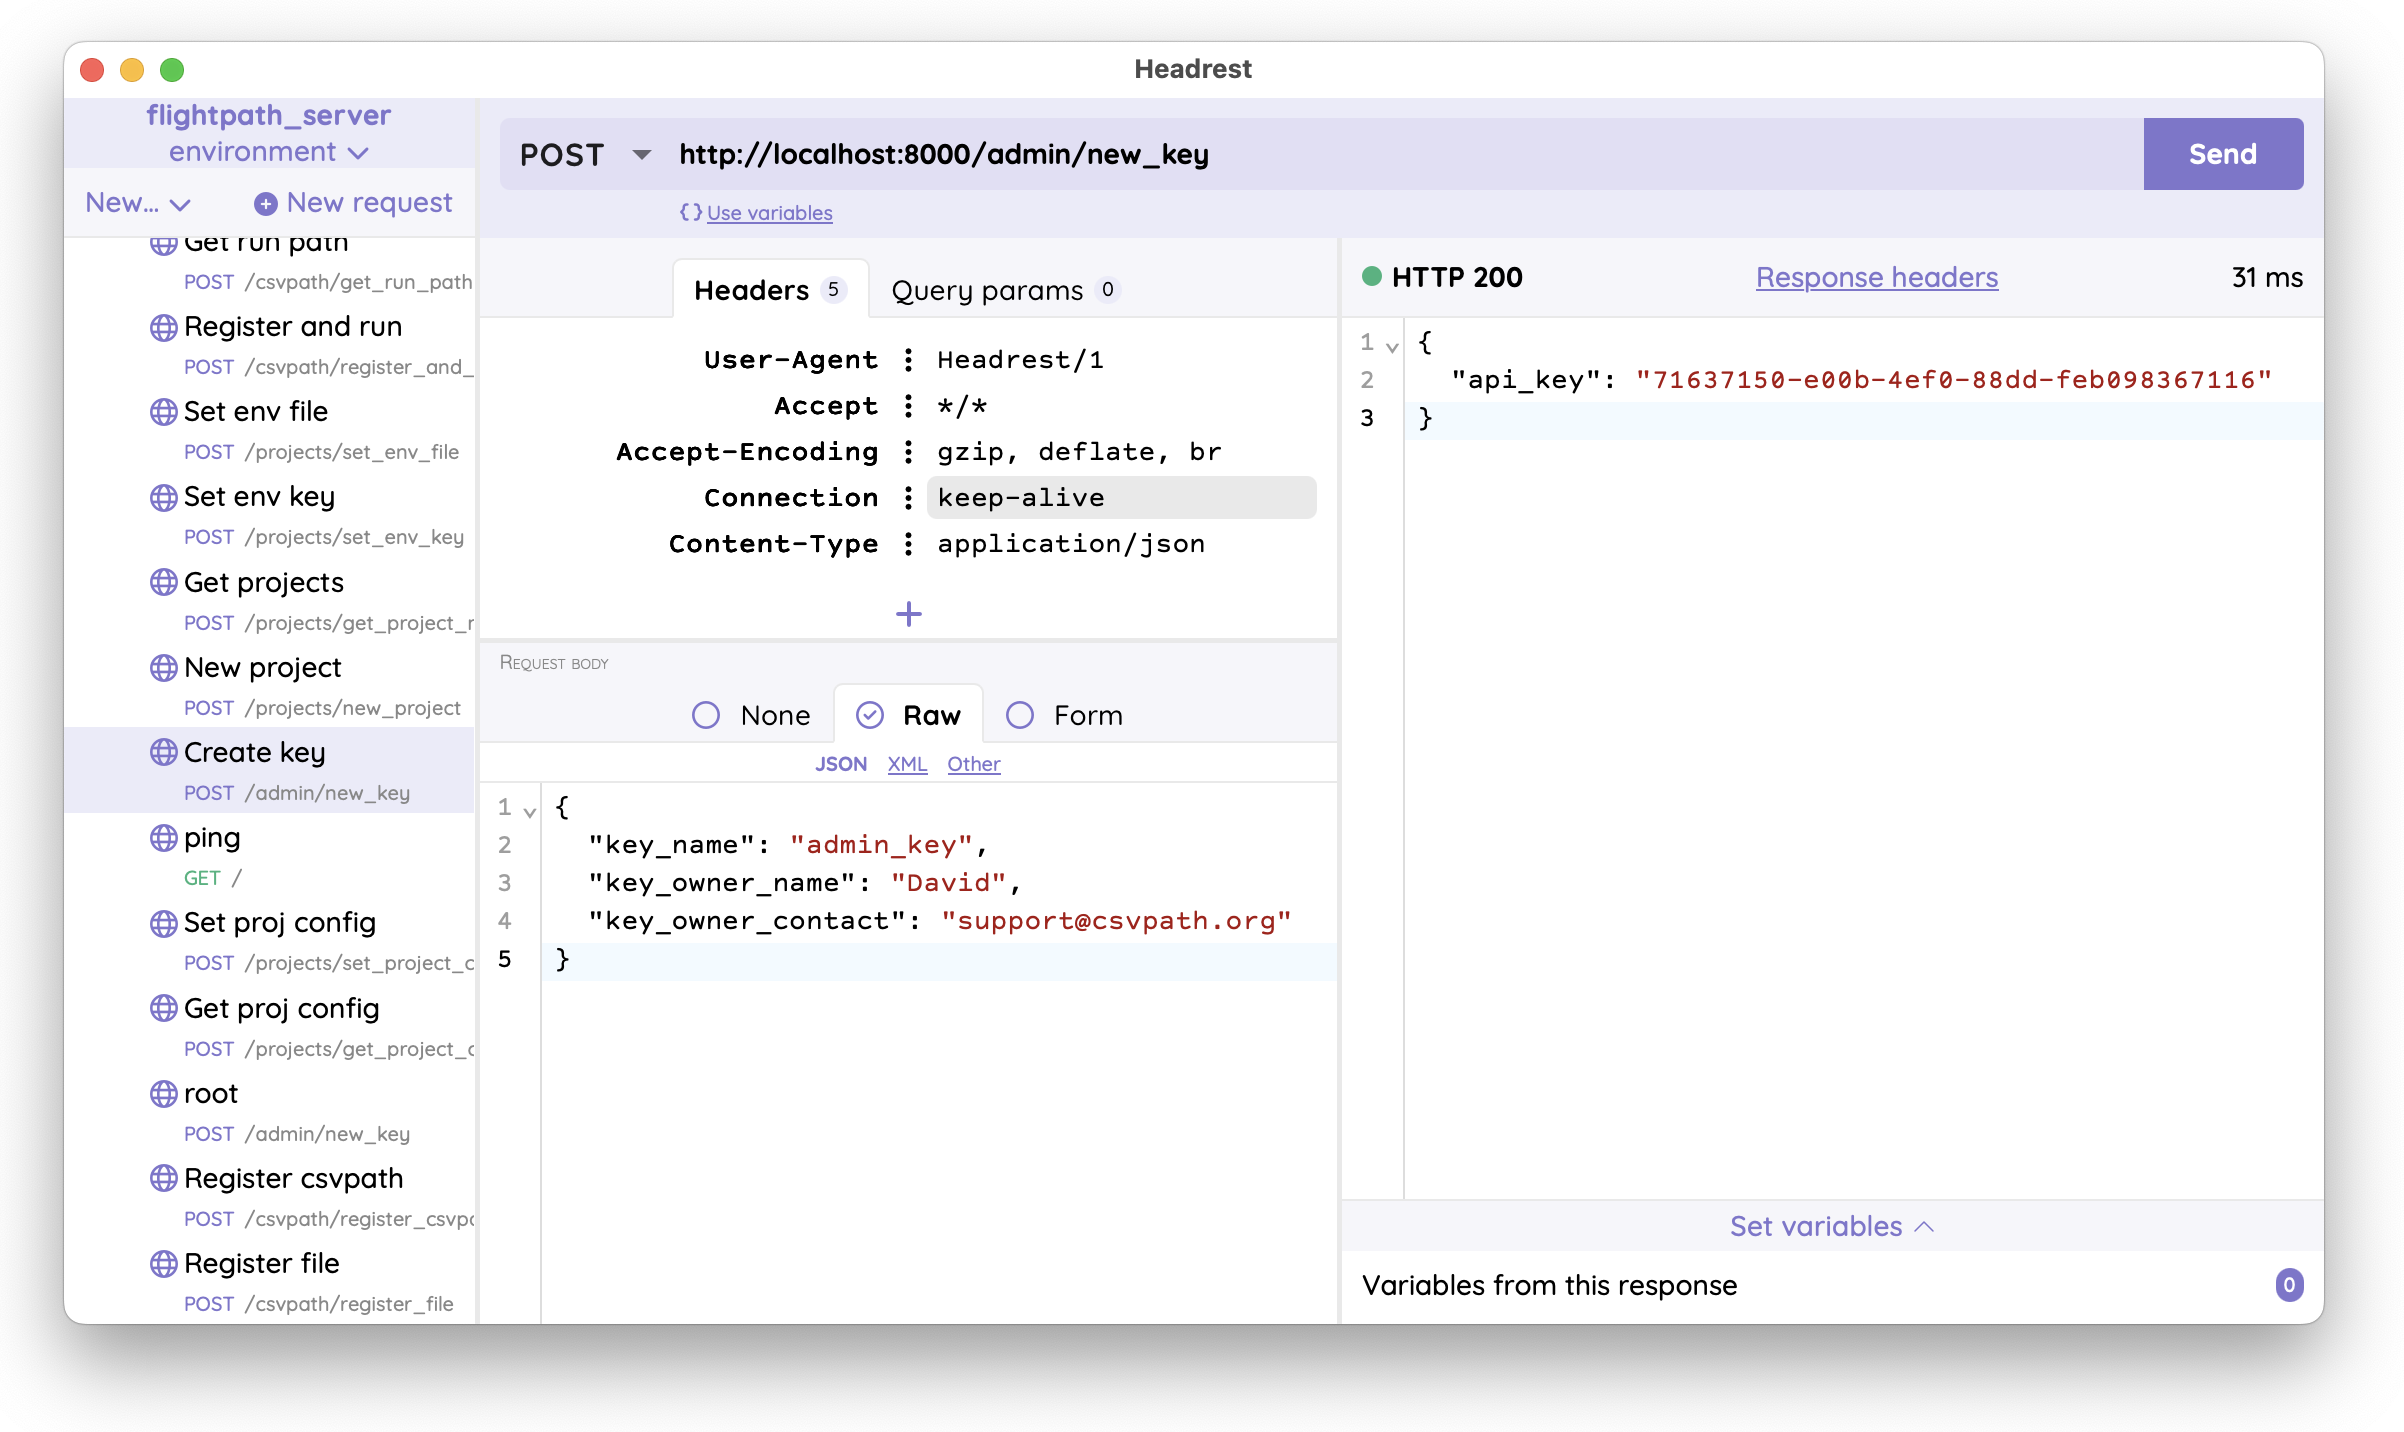Screen dimensions: 2404x1432
Task: Click the globe icon beside Register csvpath
Action: (163, 1178)
